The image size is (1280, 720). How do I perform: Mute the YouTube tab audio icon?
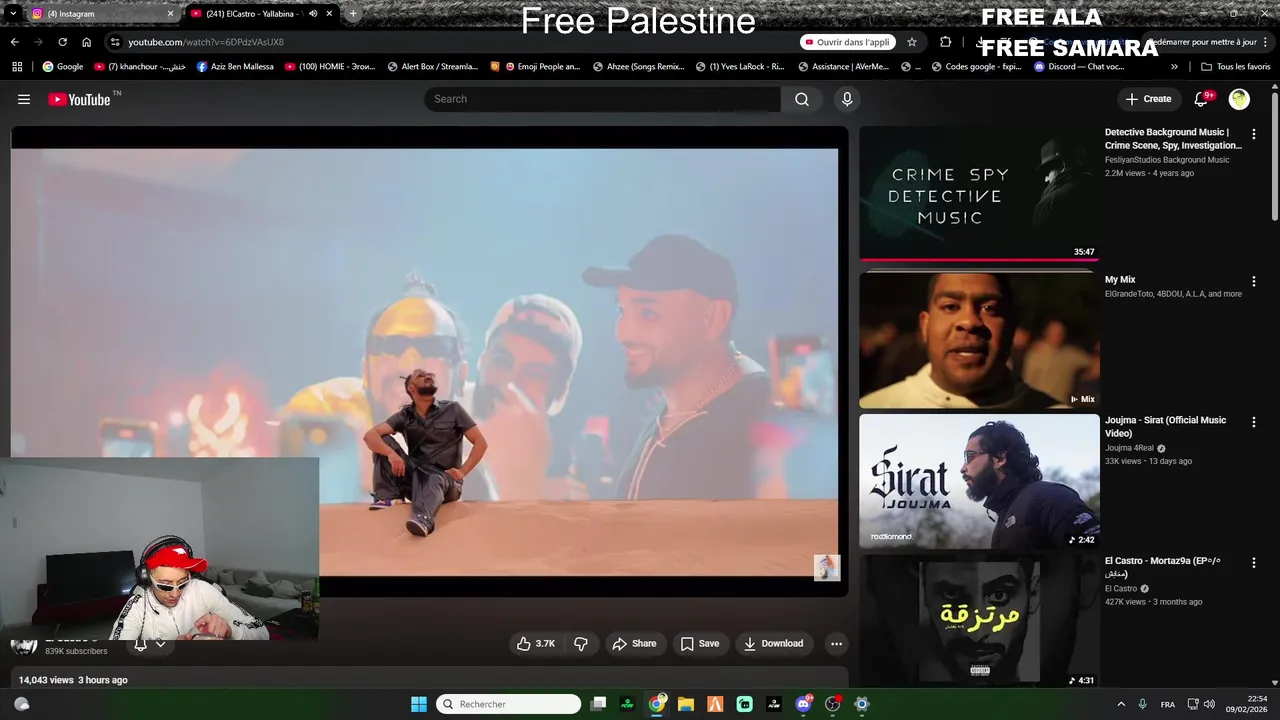click(313, 14)
